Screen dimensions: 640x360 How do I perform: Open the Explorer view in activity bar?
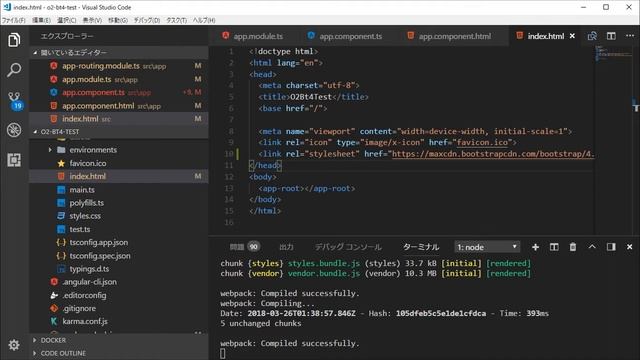[14, 40]
